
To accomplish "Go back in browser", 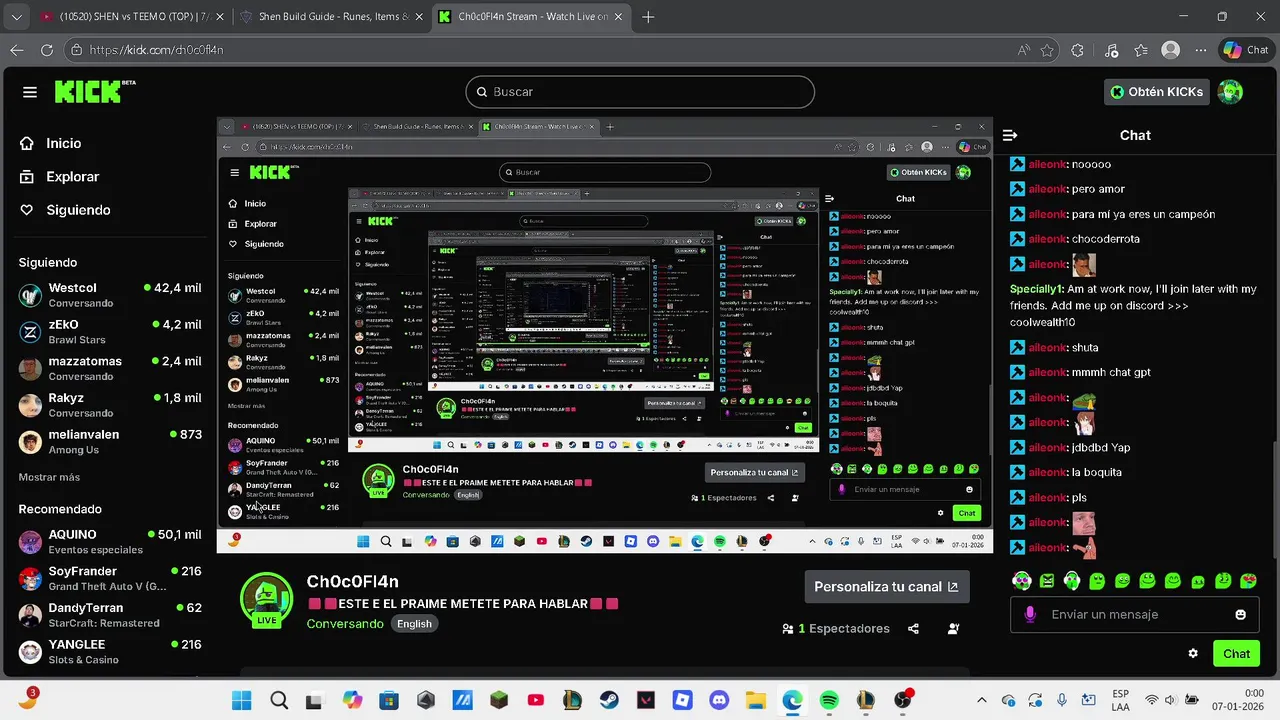I will (x=17, y=50).
